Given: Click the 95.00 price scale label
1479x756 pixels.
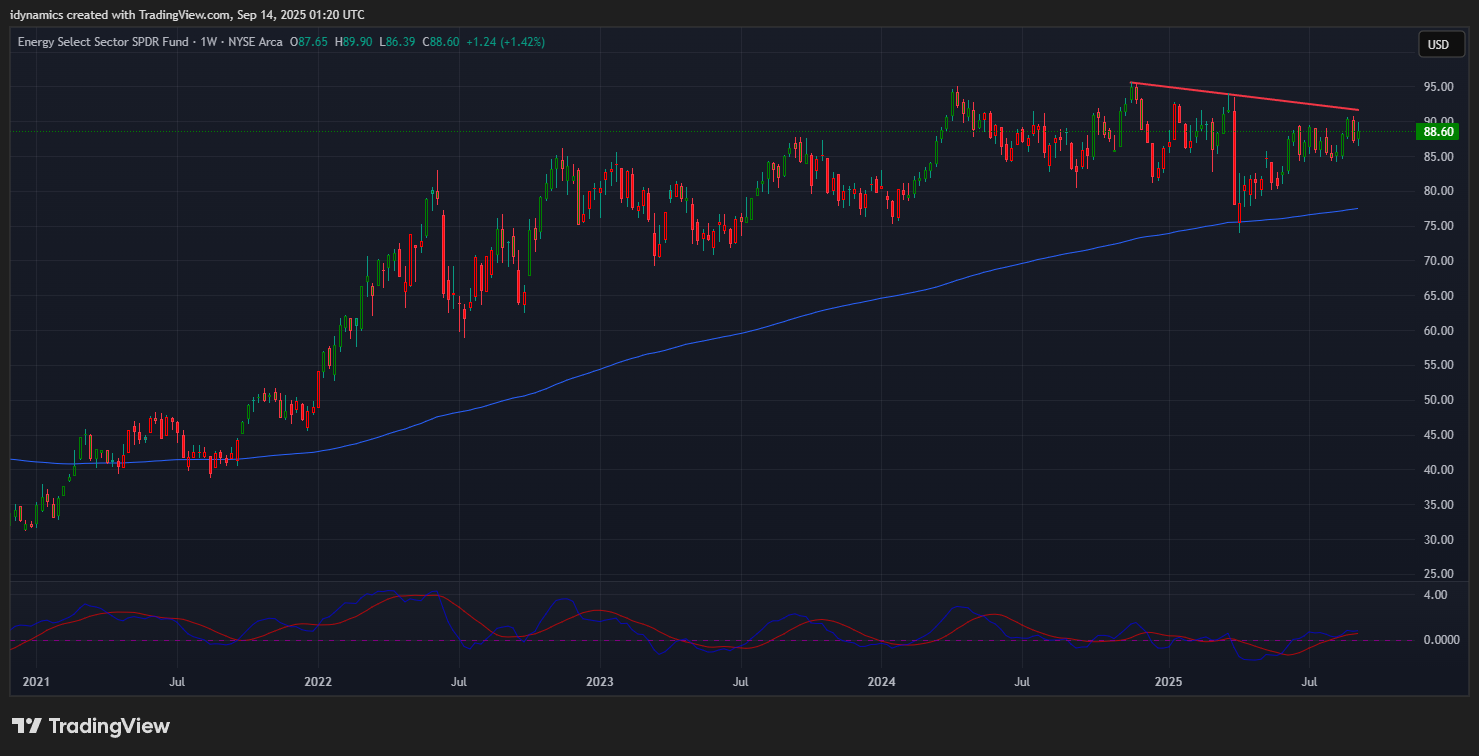Looking at the screenshot, I should pyautogui.click(x=1437, y=87).
